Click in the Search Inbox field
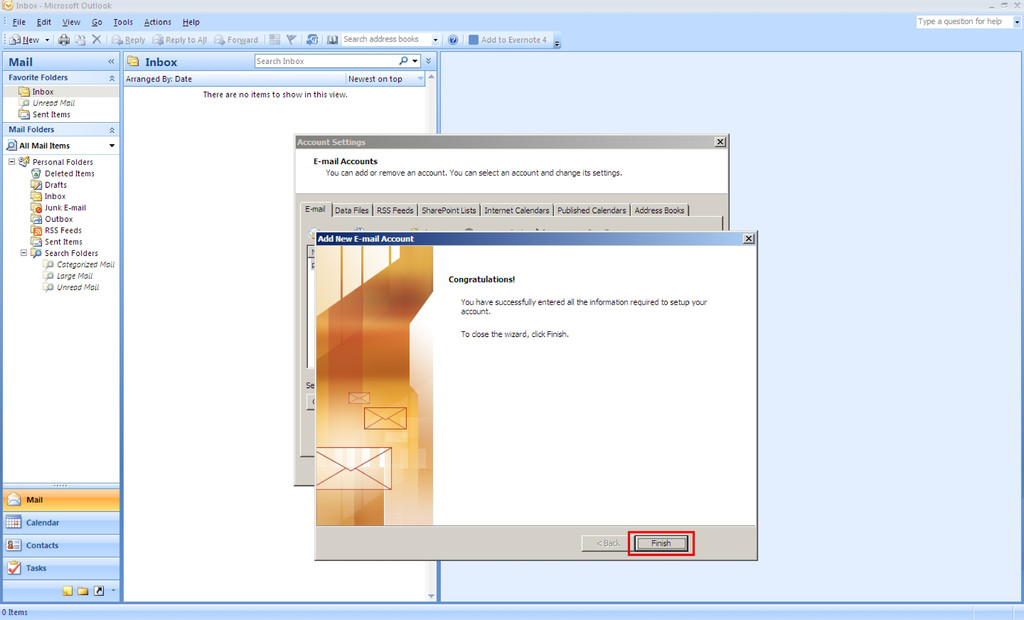Viewport: 1024px width, 620px height. coord(325,61)
